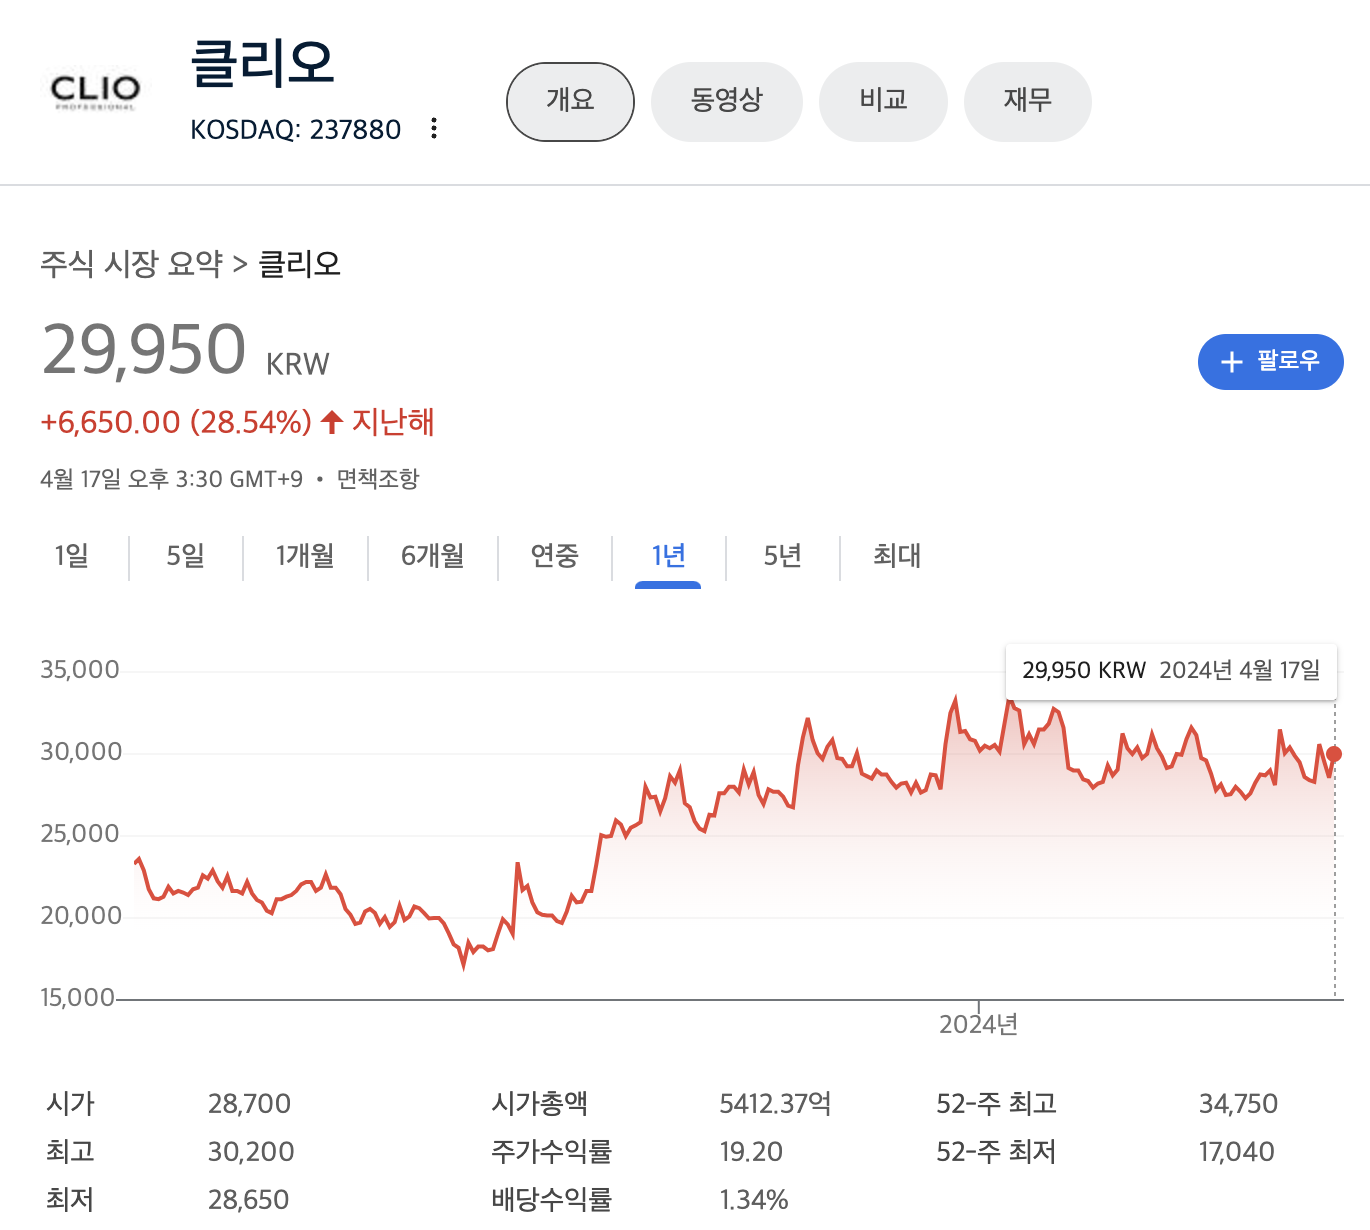
Task: Open the 주식 시장 요약 breadcrumb link
Action: (x=131, y=264)
